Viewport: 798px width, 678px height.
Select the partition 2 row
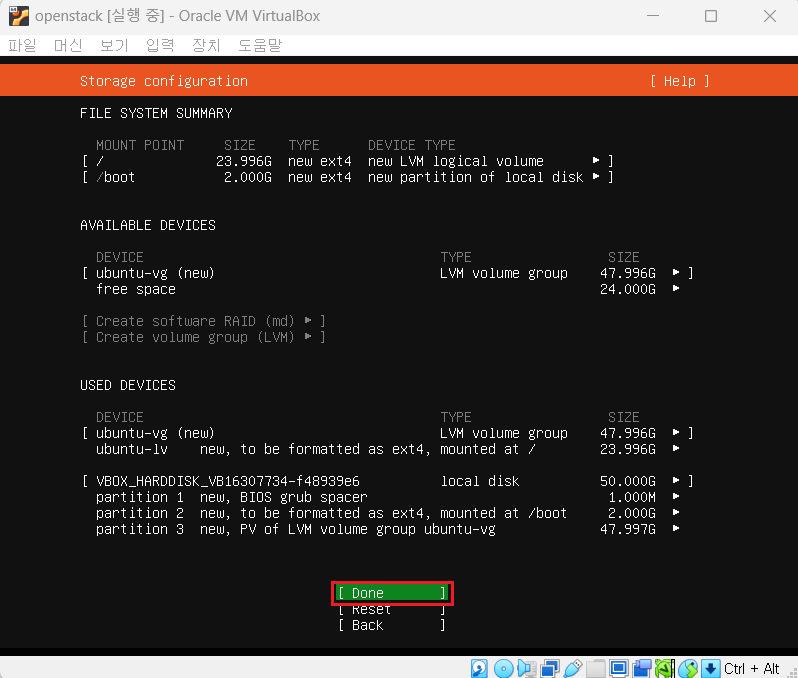coord(387,513)
